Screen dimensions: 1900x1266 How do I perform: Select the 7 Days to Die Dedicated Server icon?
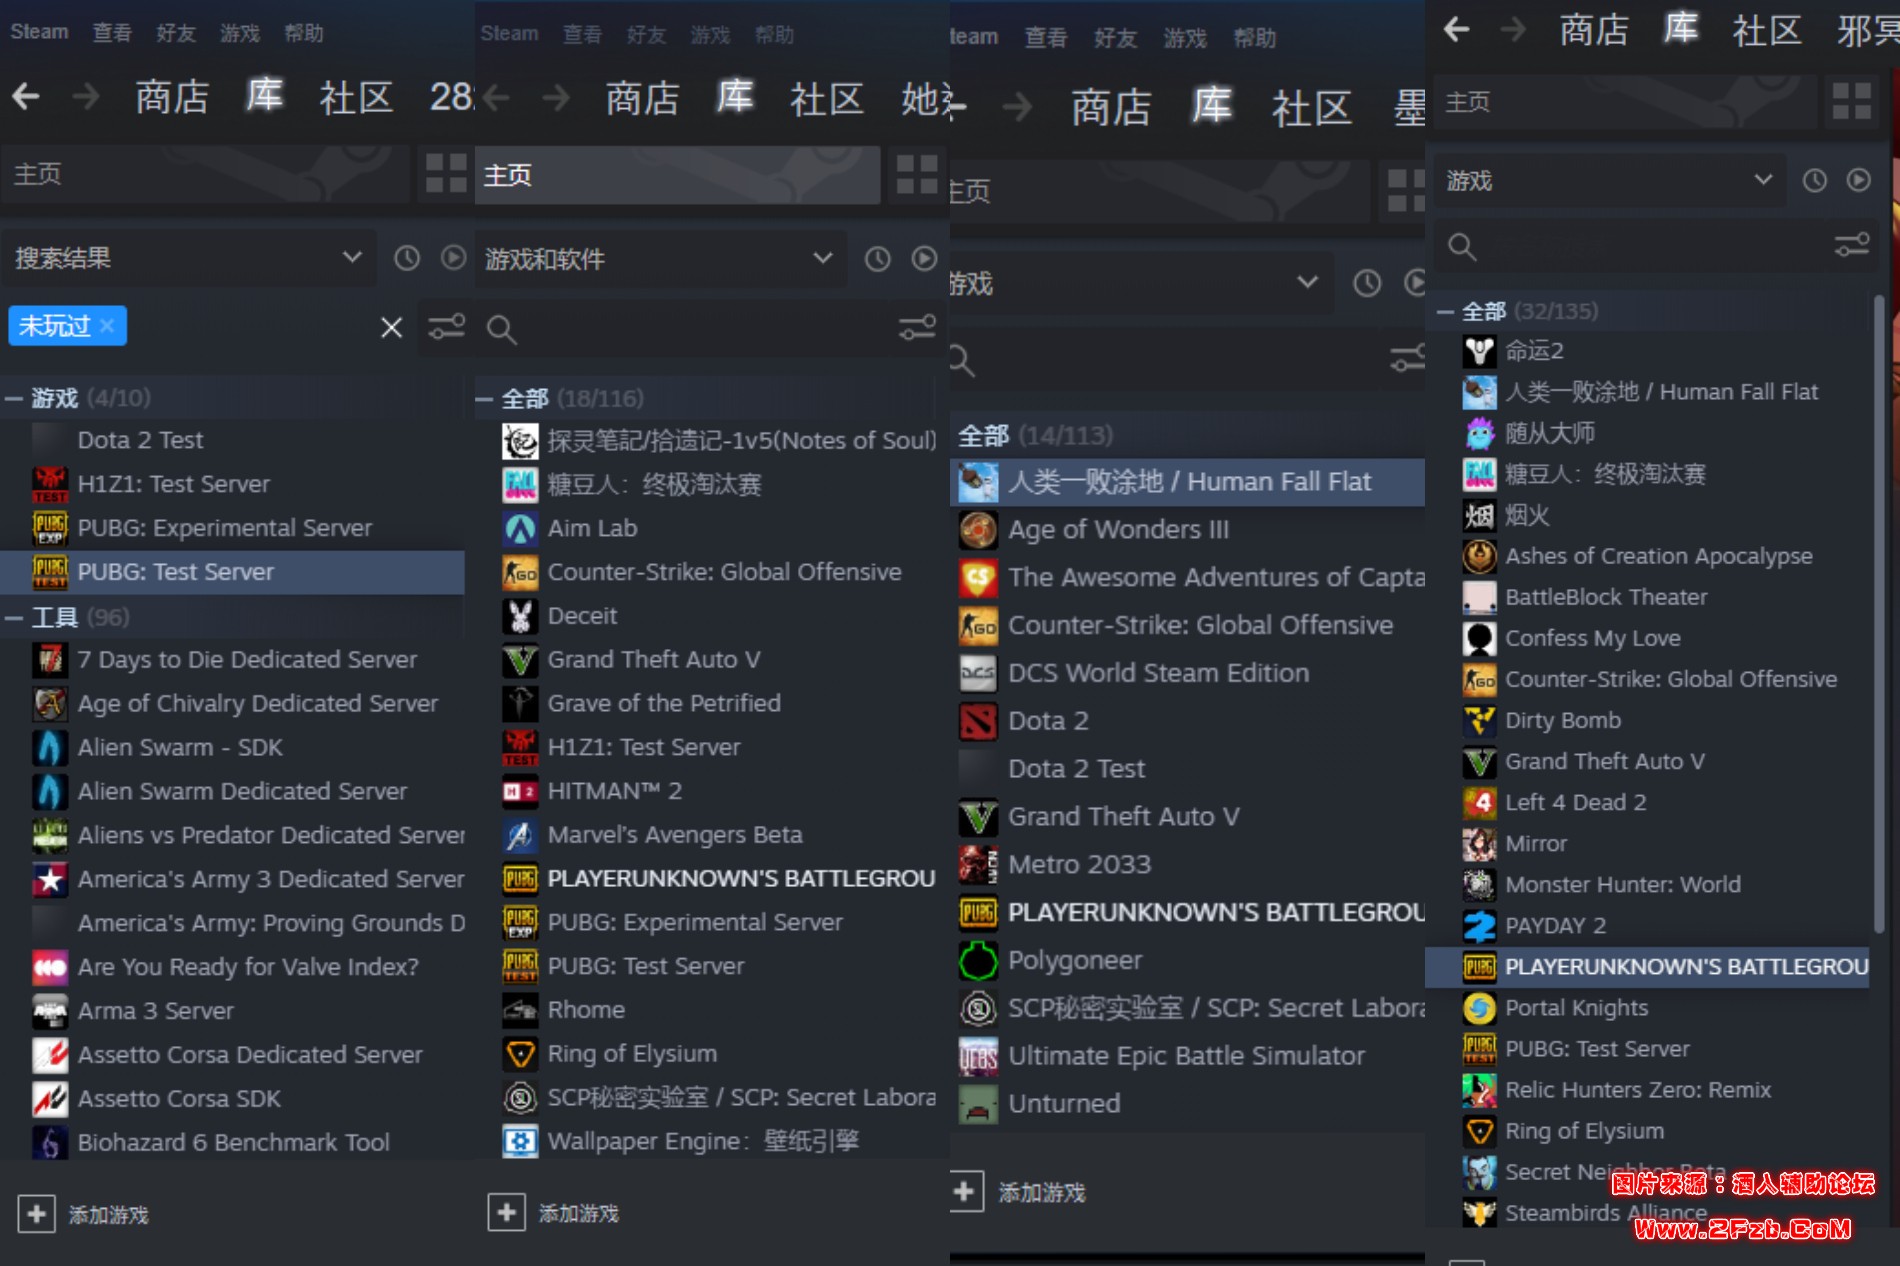point(50,660)
